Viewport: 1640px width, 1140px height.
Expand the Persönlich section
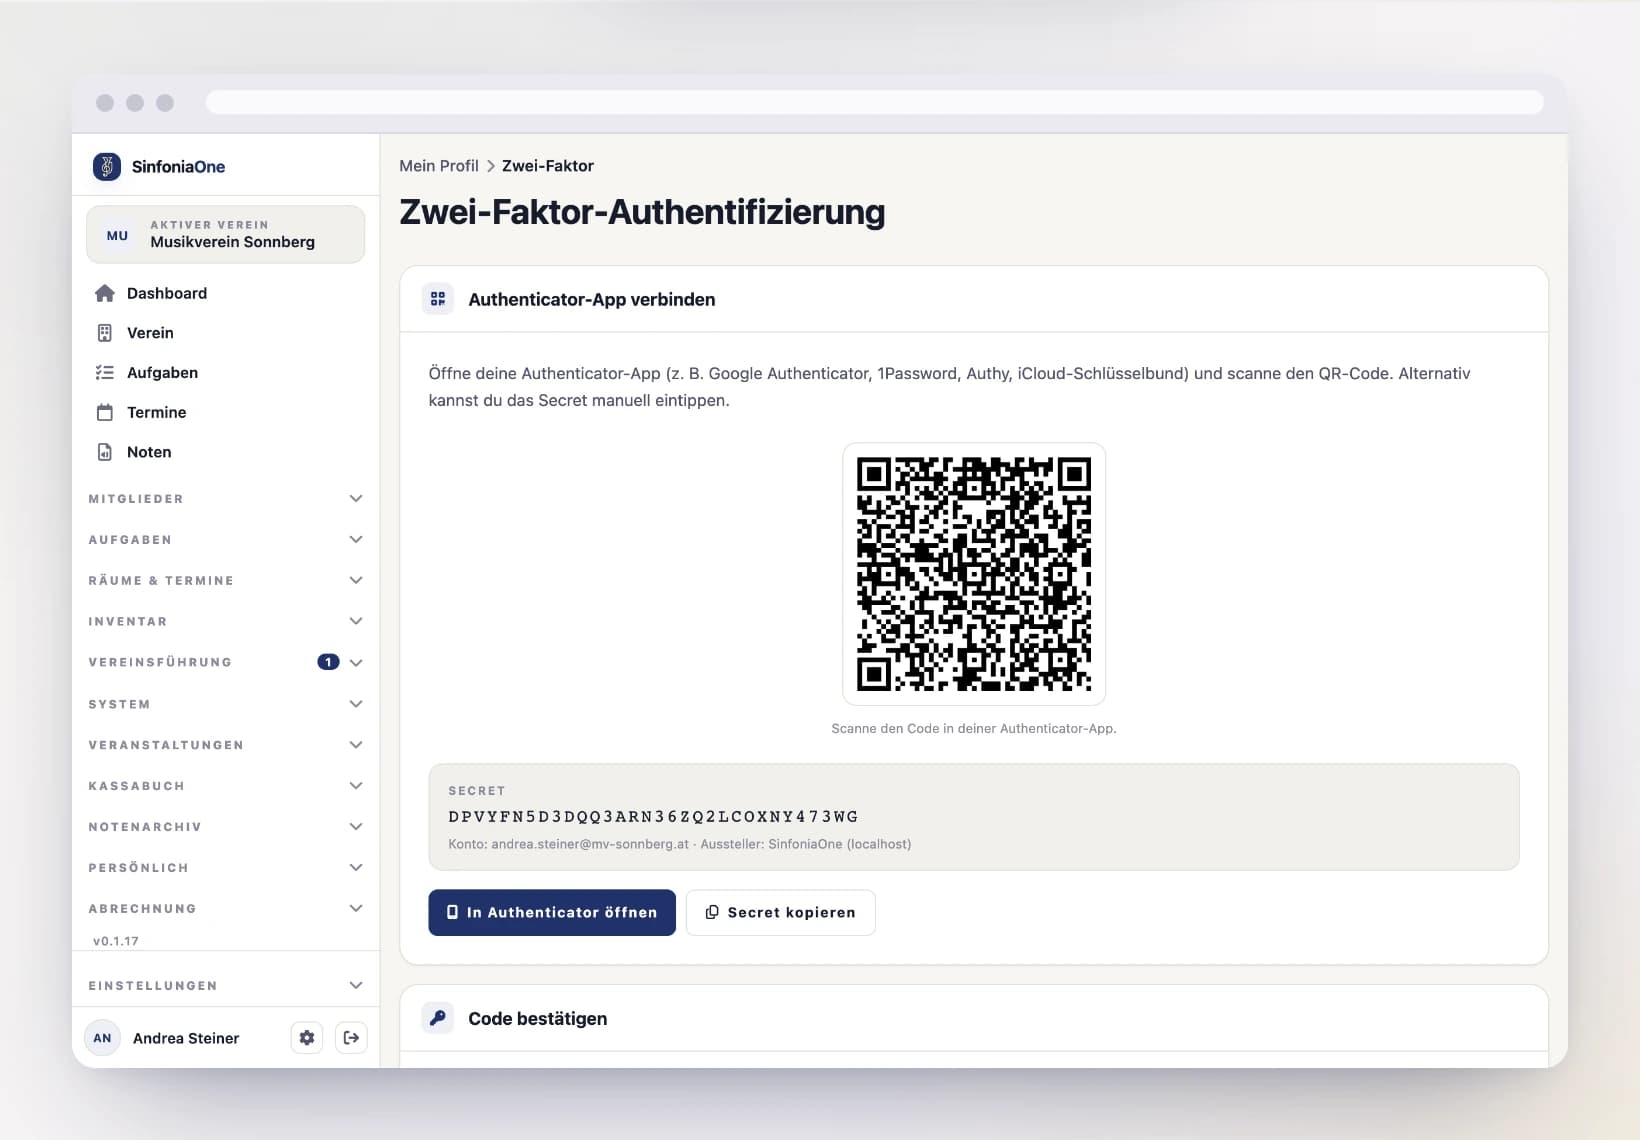pos(226,868)
